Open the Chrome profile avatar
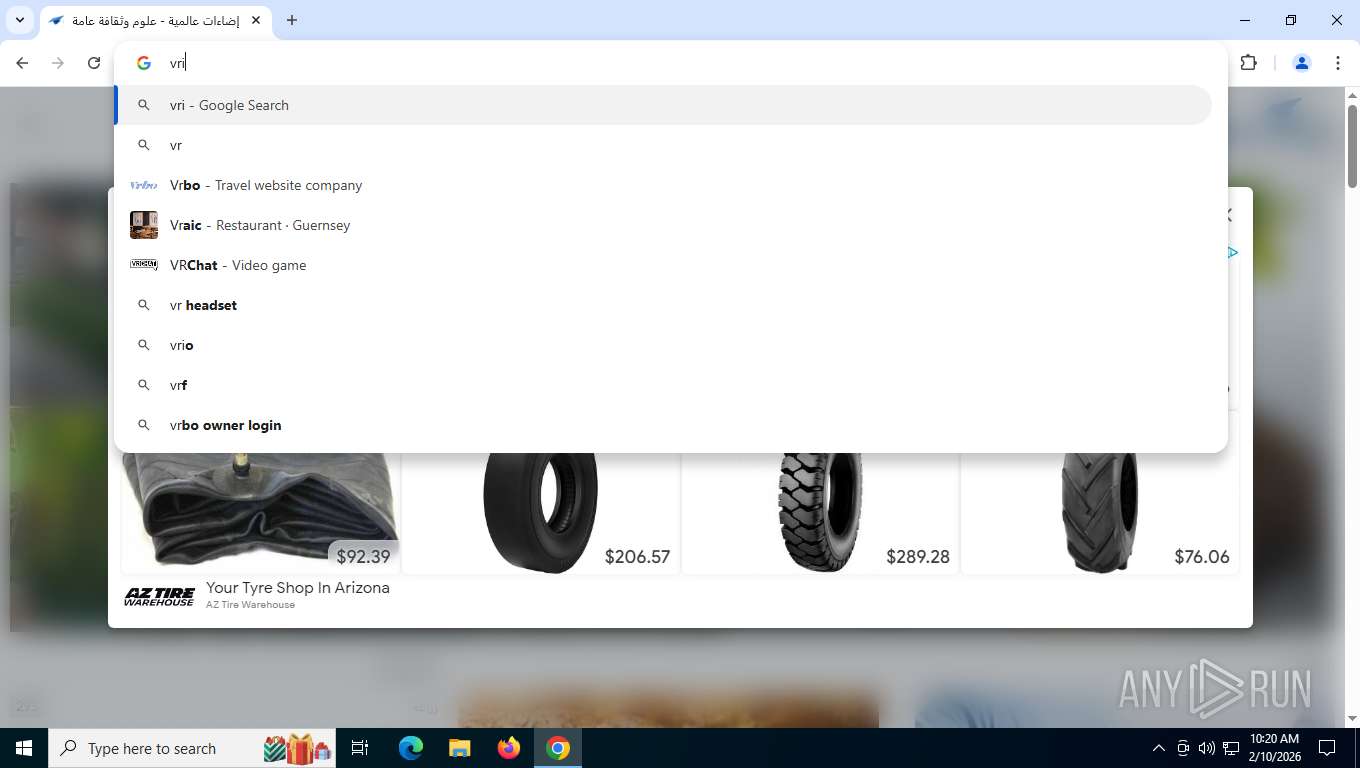This screenshot has width=1360, height=768. (x=1302, y=63)
